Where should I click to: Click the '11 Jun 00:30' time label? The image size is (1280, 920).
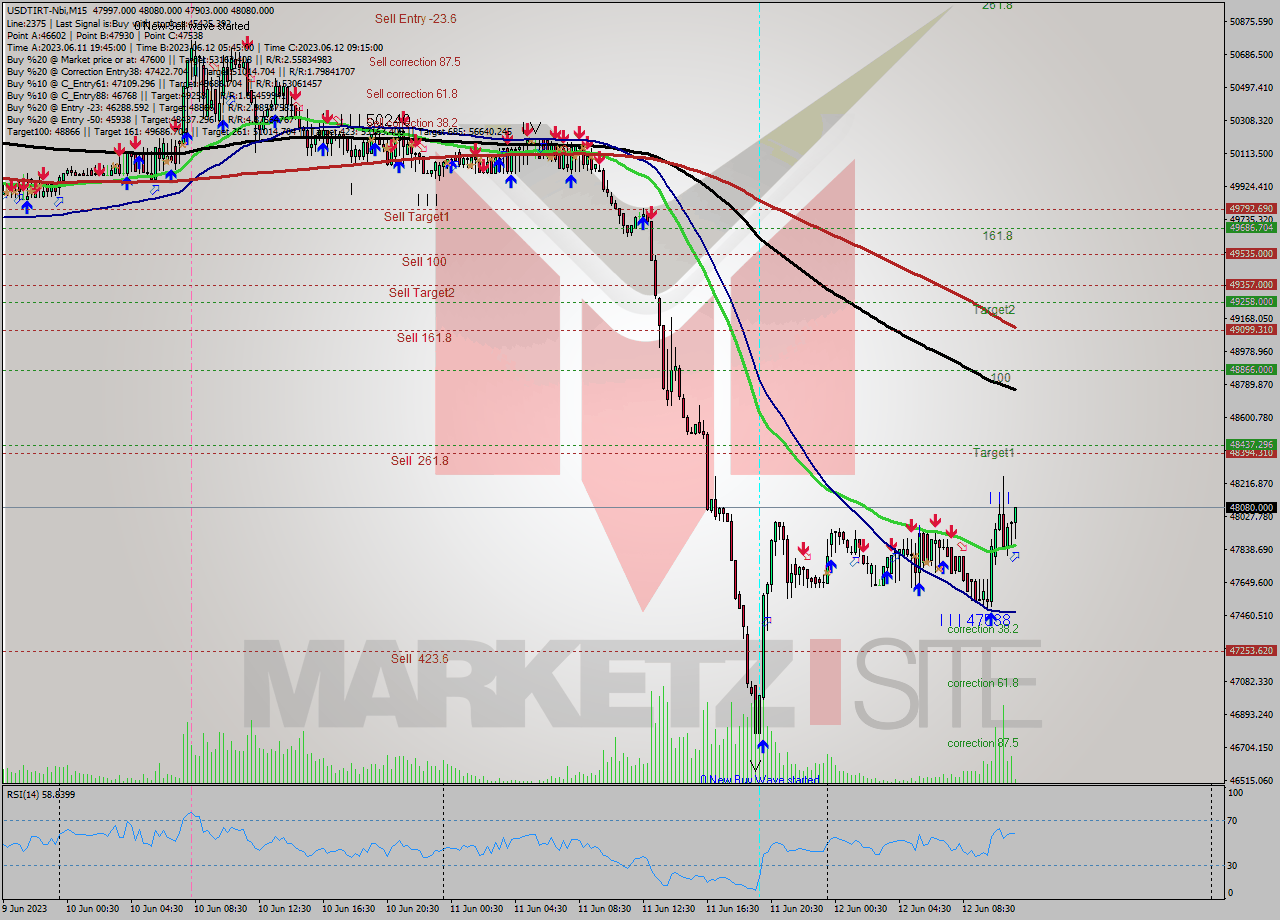(x=476, y=909)
